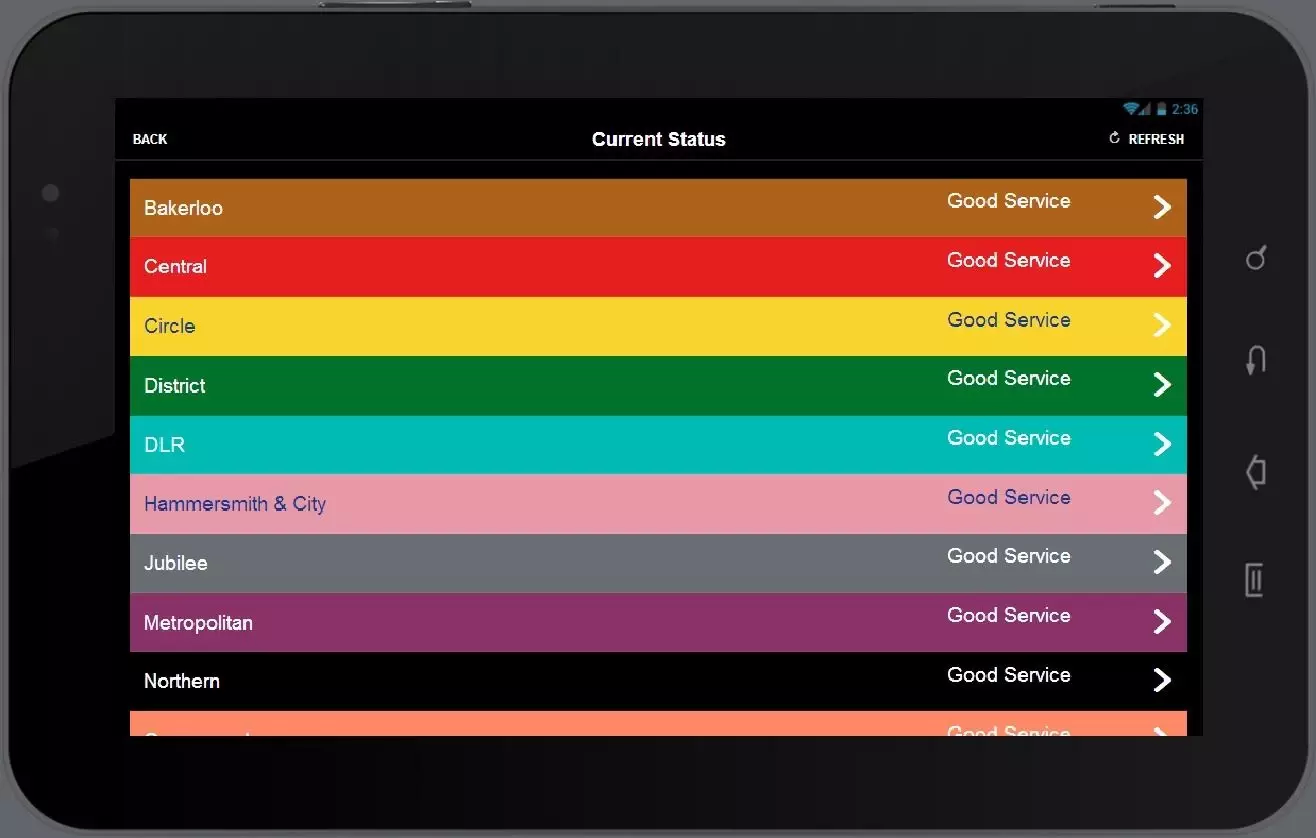Click Northern's Good Service status

1009,674
